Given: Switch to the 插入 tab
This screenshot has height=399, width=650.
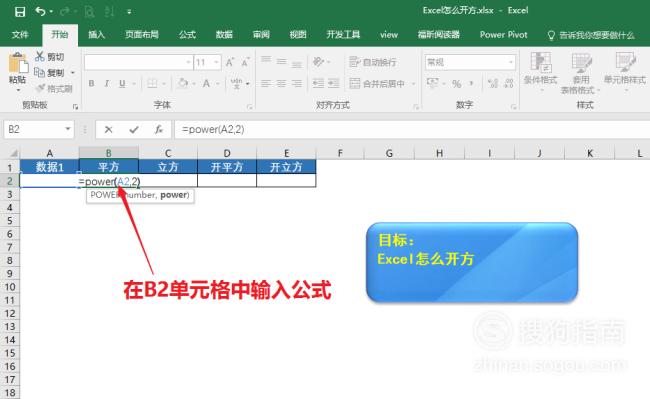Looking at the screenshot, I should click(x=96, y=34).
